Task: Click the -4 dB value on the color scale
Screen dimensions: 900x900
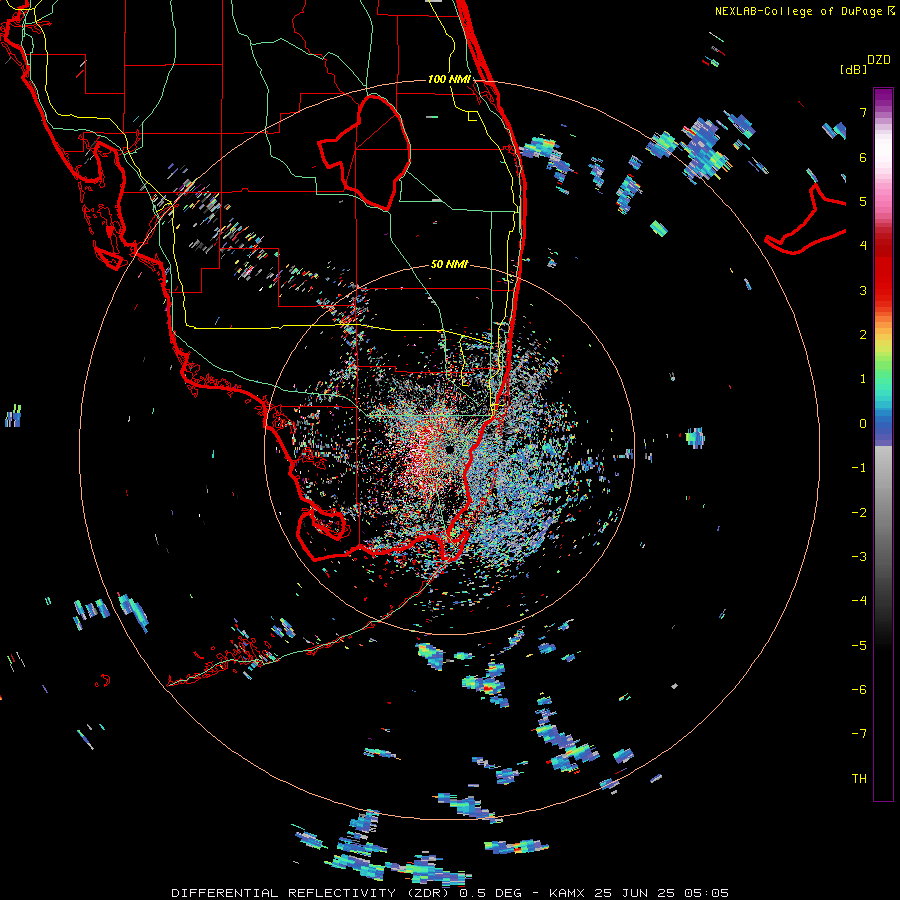Action: 859,600
